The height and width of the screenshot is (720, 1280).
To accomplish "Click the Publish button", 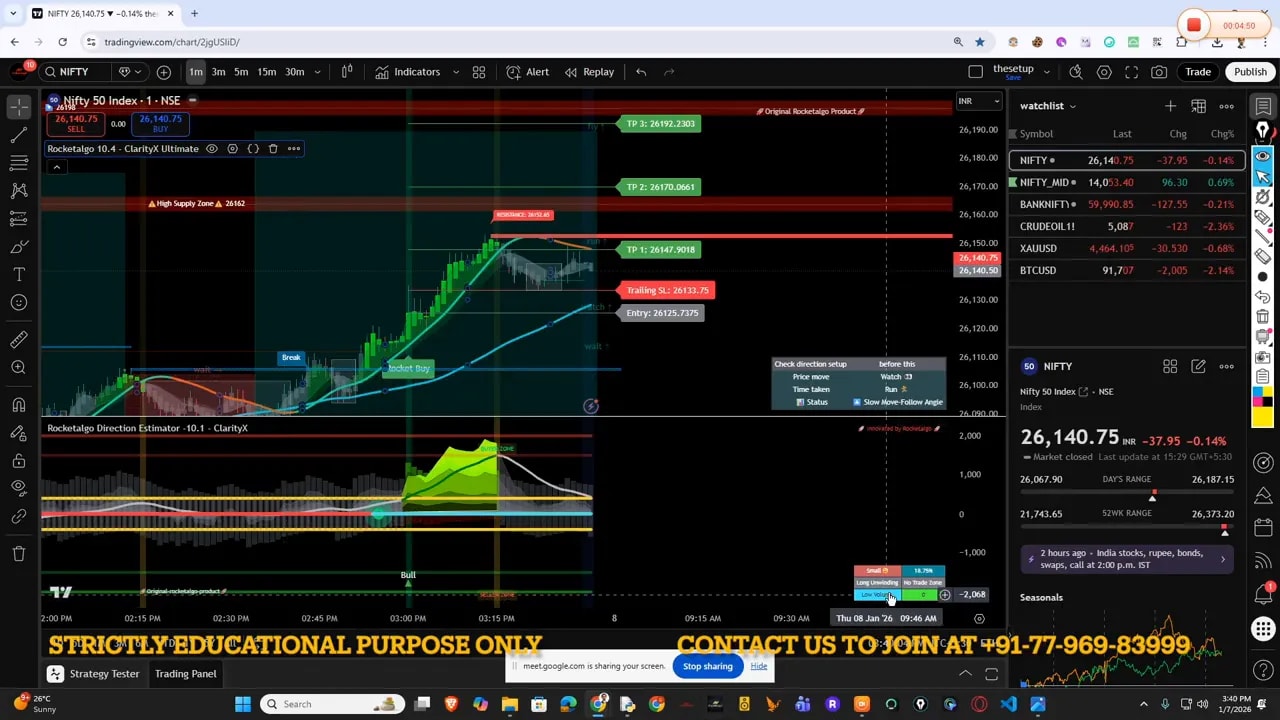I will click(1250, 72).
